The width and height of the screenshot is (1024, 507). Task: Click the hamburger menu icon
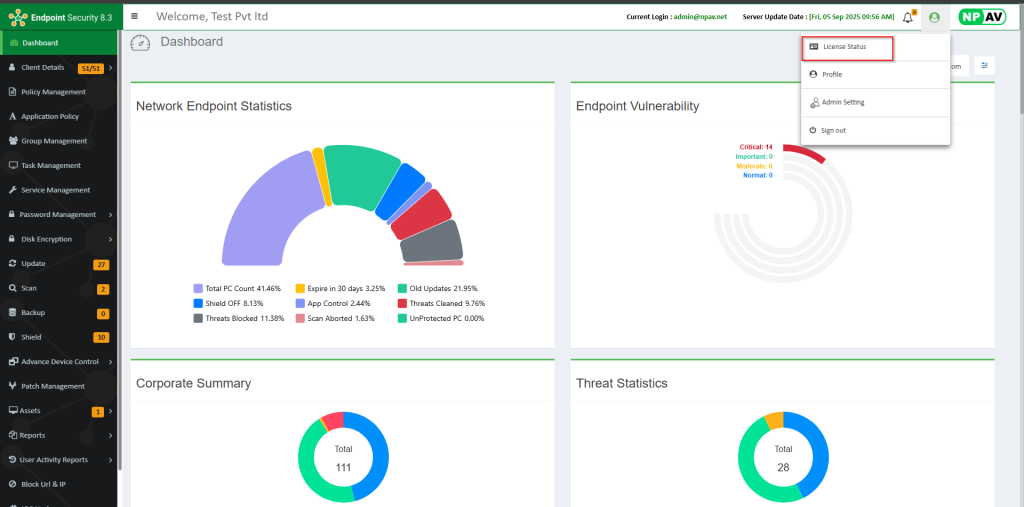(x=135, y=16)
